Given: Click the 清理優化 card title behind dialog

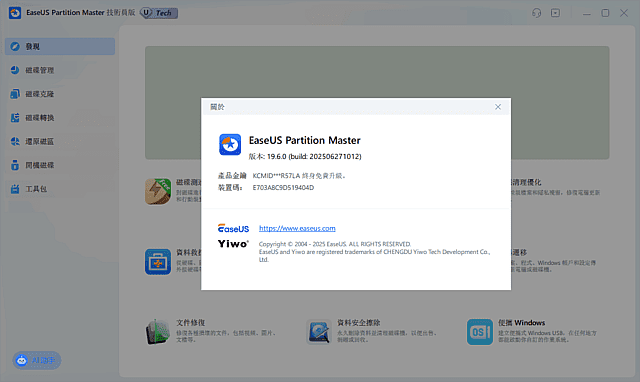Looking at the screenshot, I should (x=527, y=182).
